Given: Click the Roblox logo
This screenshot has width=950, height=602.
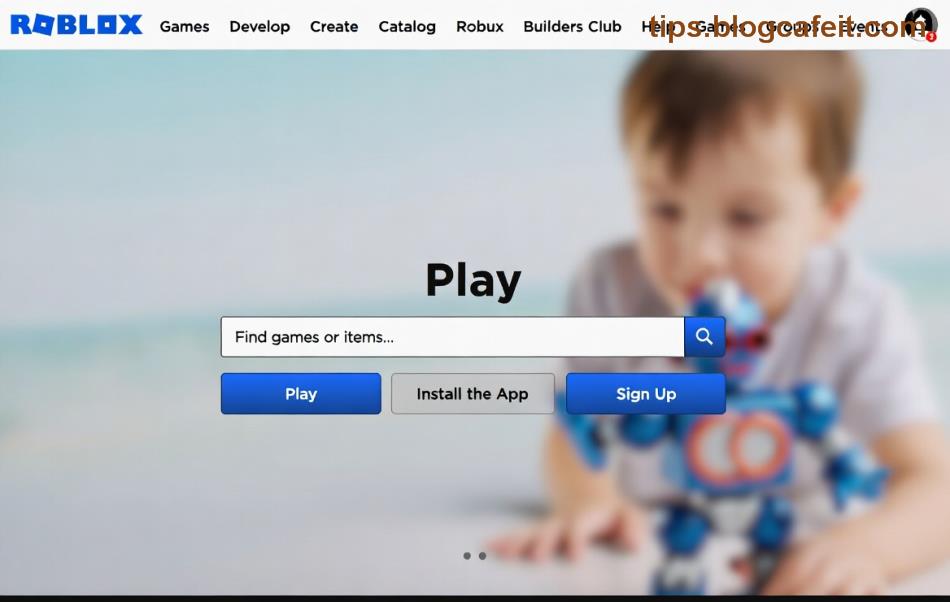Looking at the screenshot, I should [x=76, y=25].
